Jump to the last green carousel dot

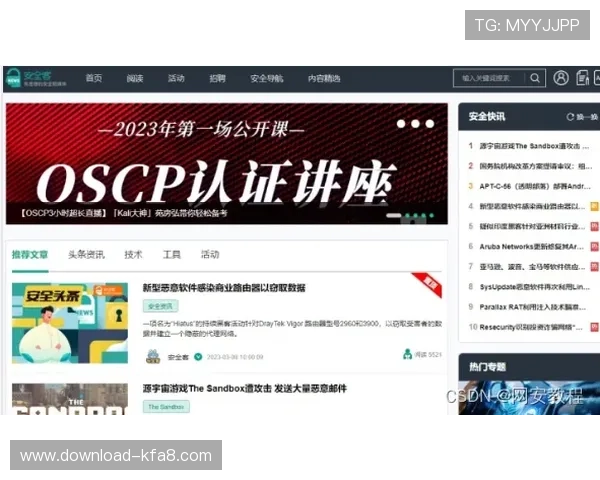pyautogui.click(x=432, y=216)
